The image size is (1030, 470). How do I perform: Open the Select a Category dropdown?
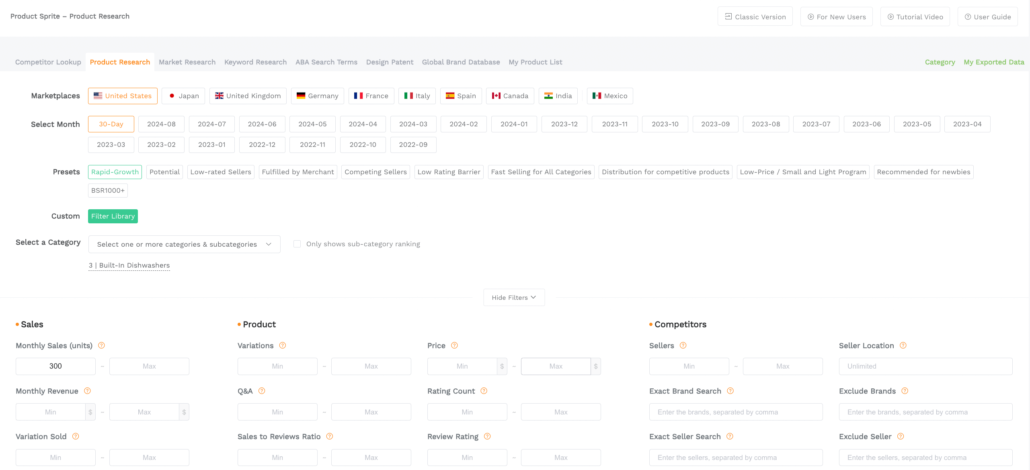184,244
